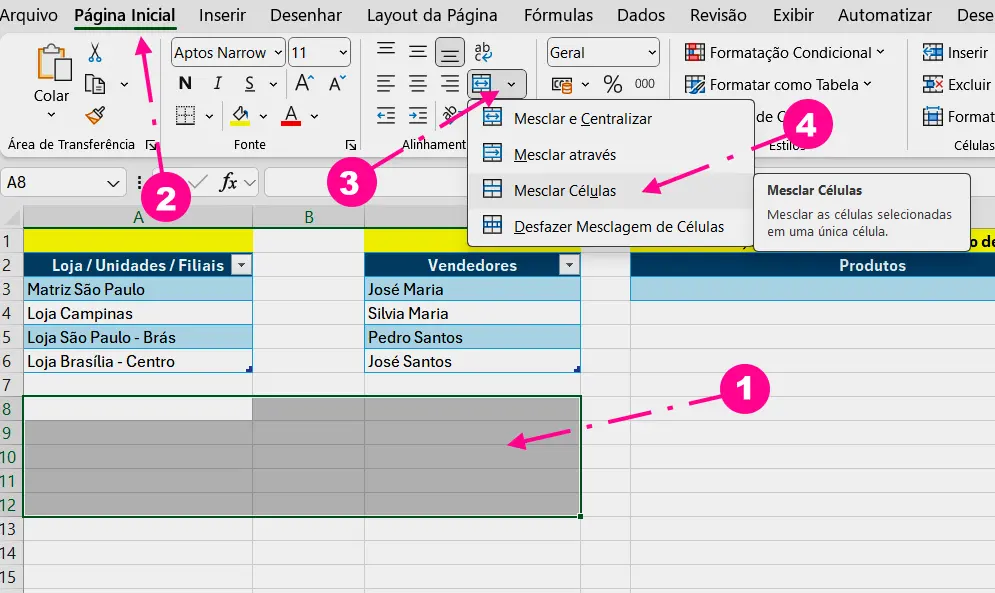Click the increase font size icon
Viewport: 995px width, 593px height.
(306, 84)
